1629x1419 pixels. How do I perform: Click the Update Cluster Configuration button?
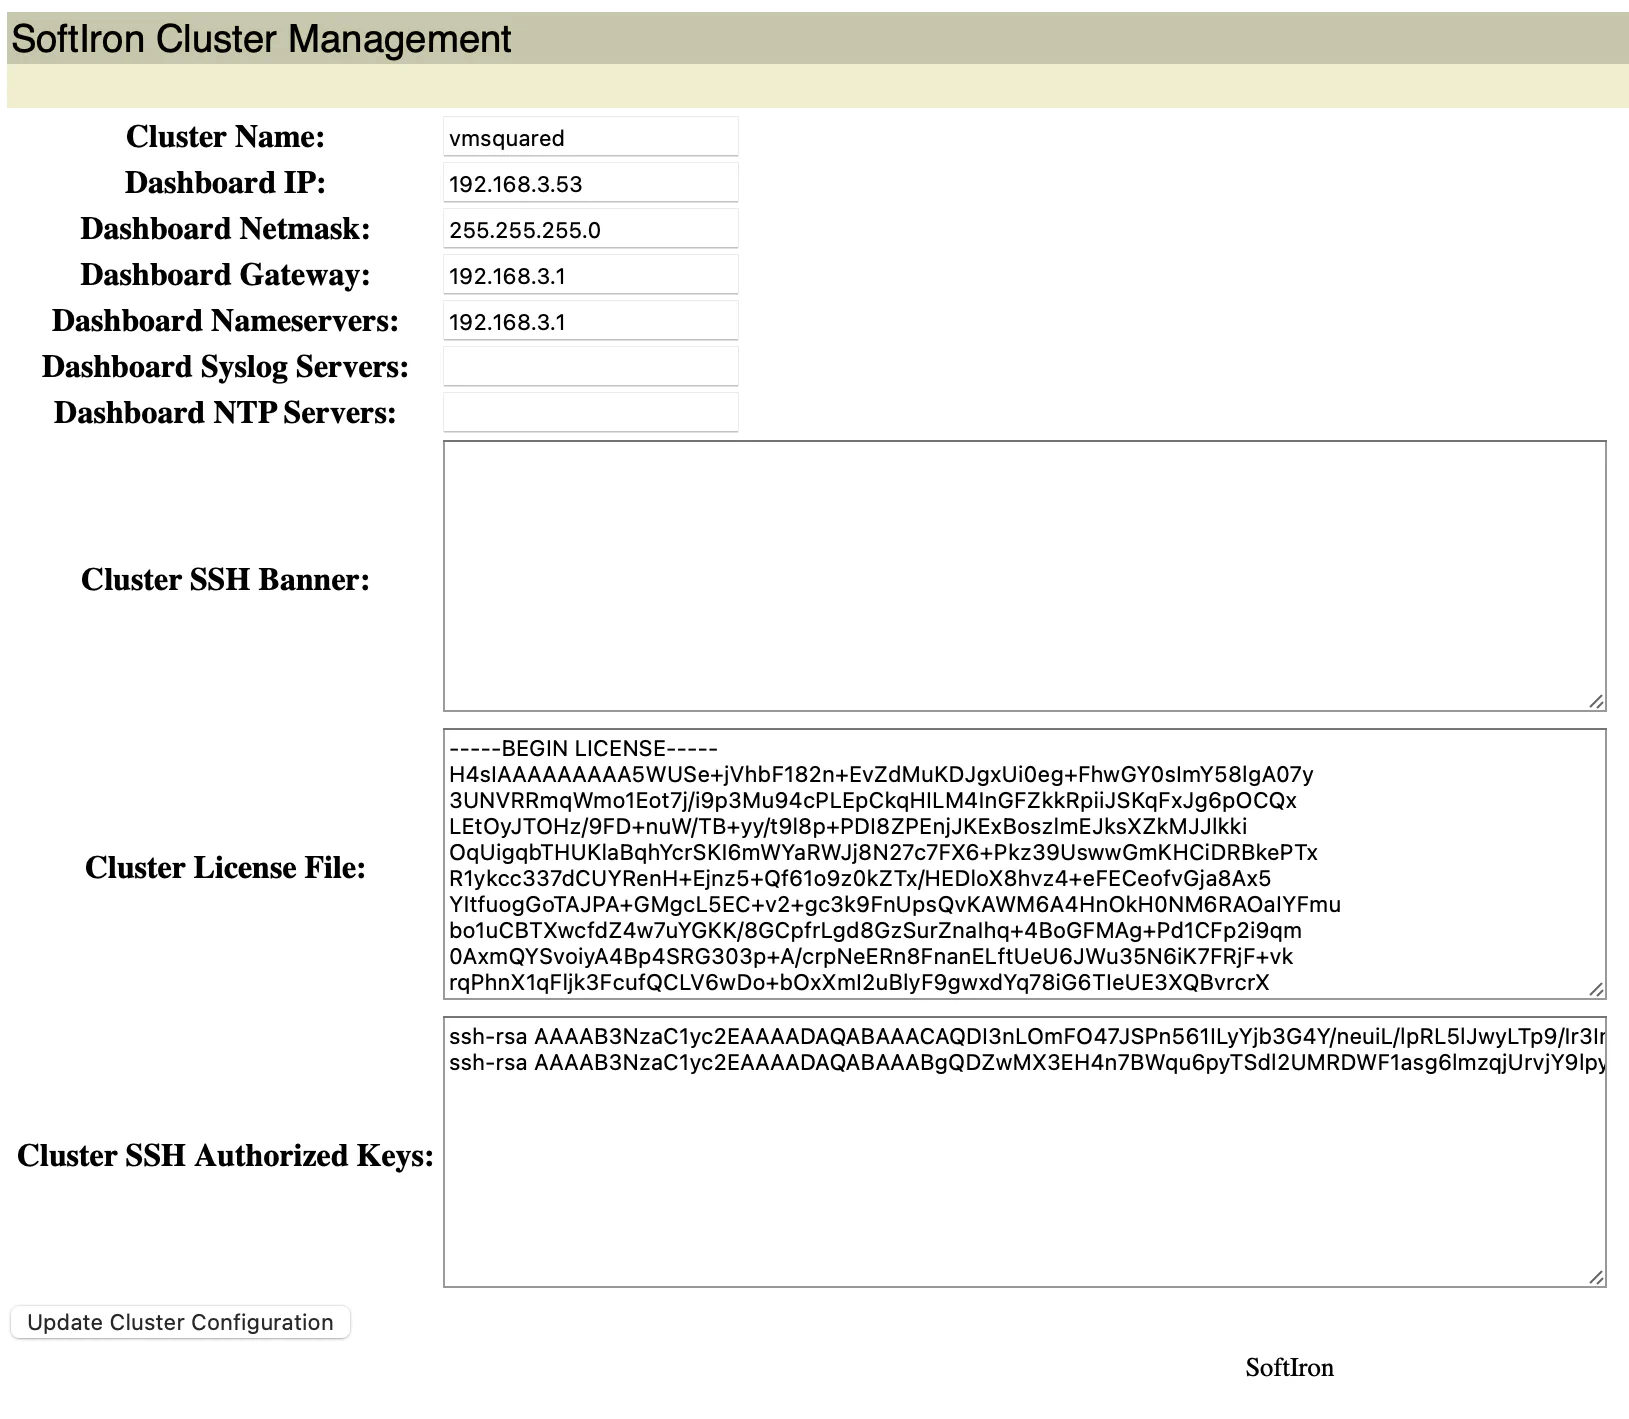tap(180, 1322)
